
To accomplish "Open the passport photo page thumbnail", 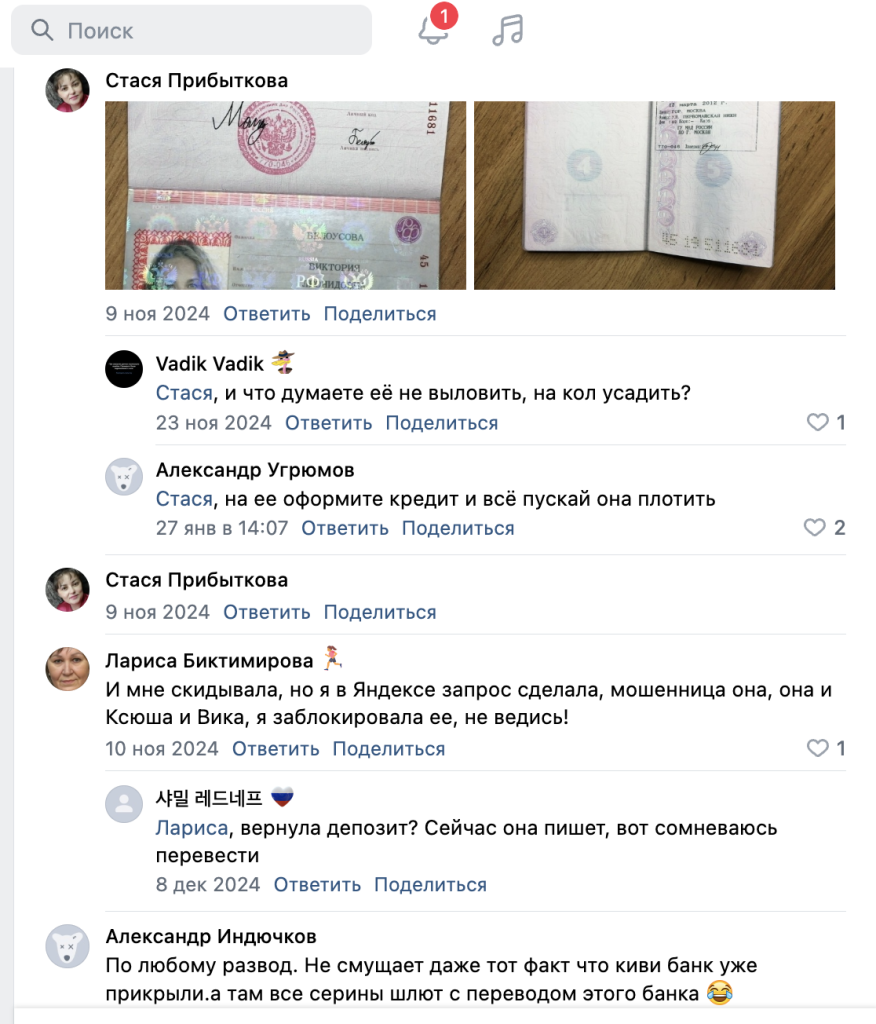I will [x=285, y=195].
